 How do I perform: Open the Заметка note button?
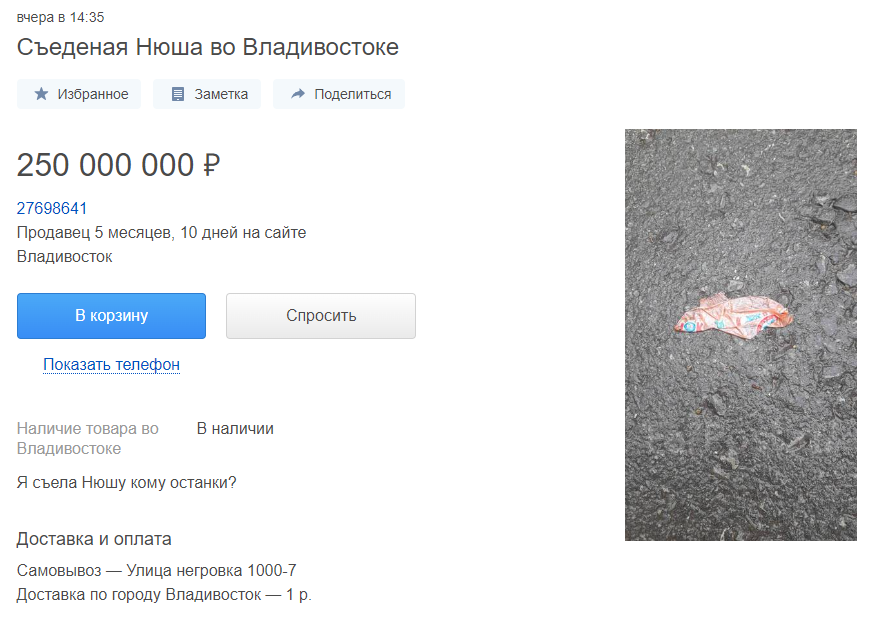(207, 94)
